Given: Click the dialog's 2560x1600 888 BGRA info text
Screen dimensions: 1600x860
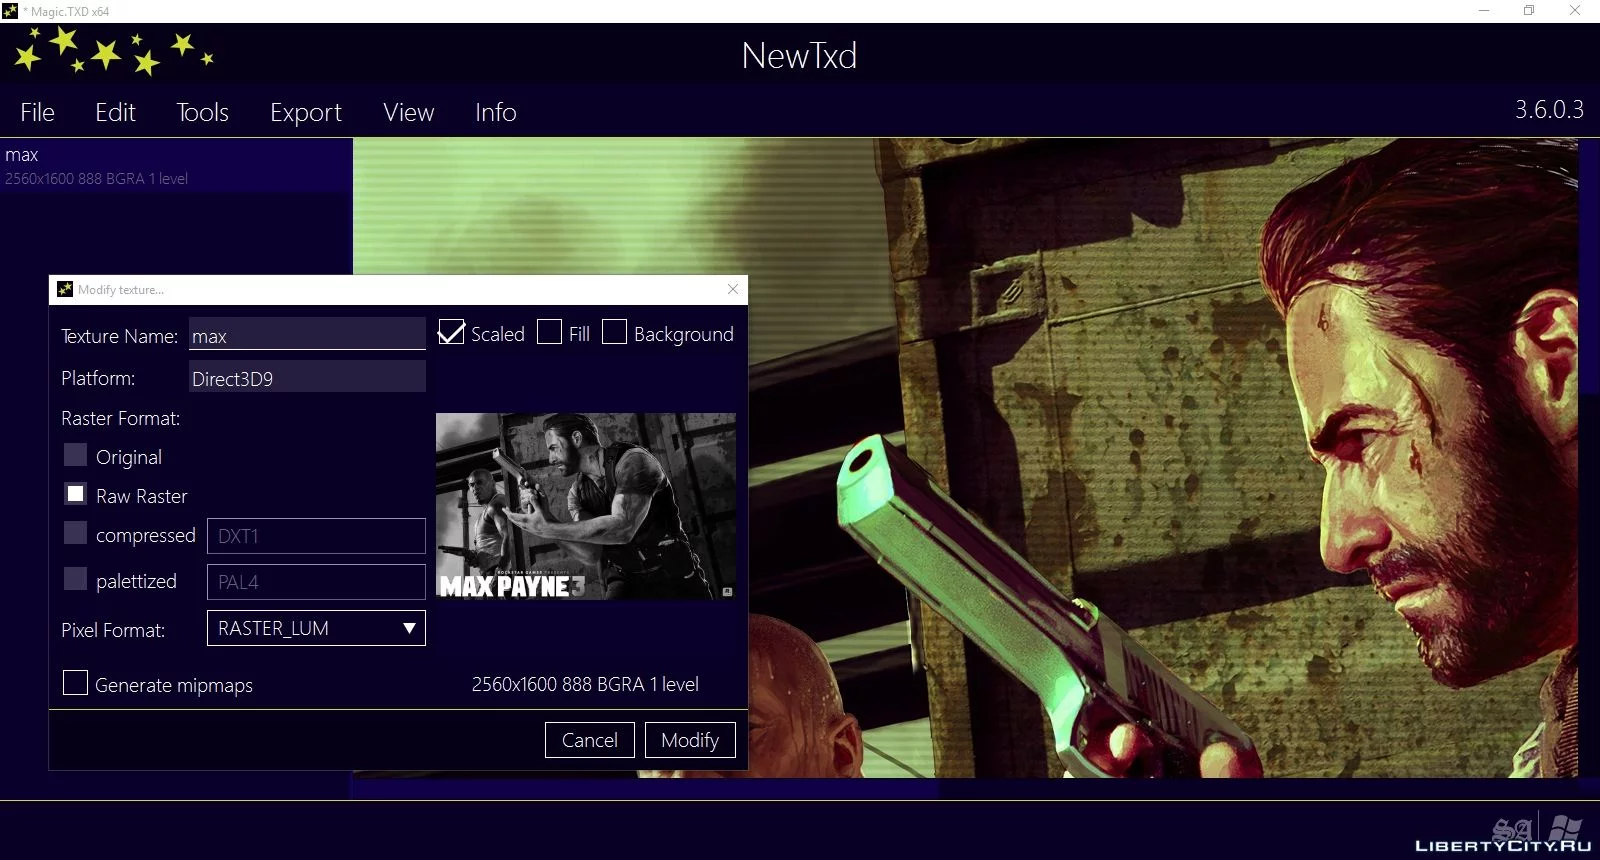Looking at the screenshot, I should [585, 684].
